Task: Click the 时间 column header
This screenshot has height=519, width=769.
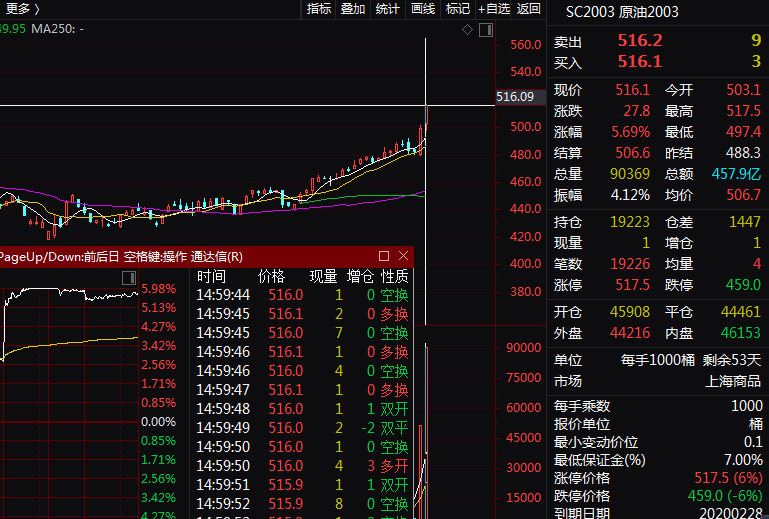Action: coord(211,277)
